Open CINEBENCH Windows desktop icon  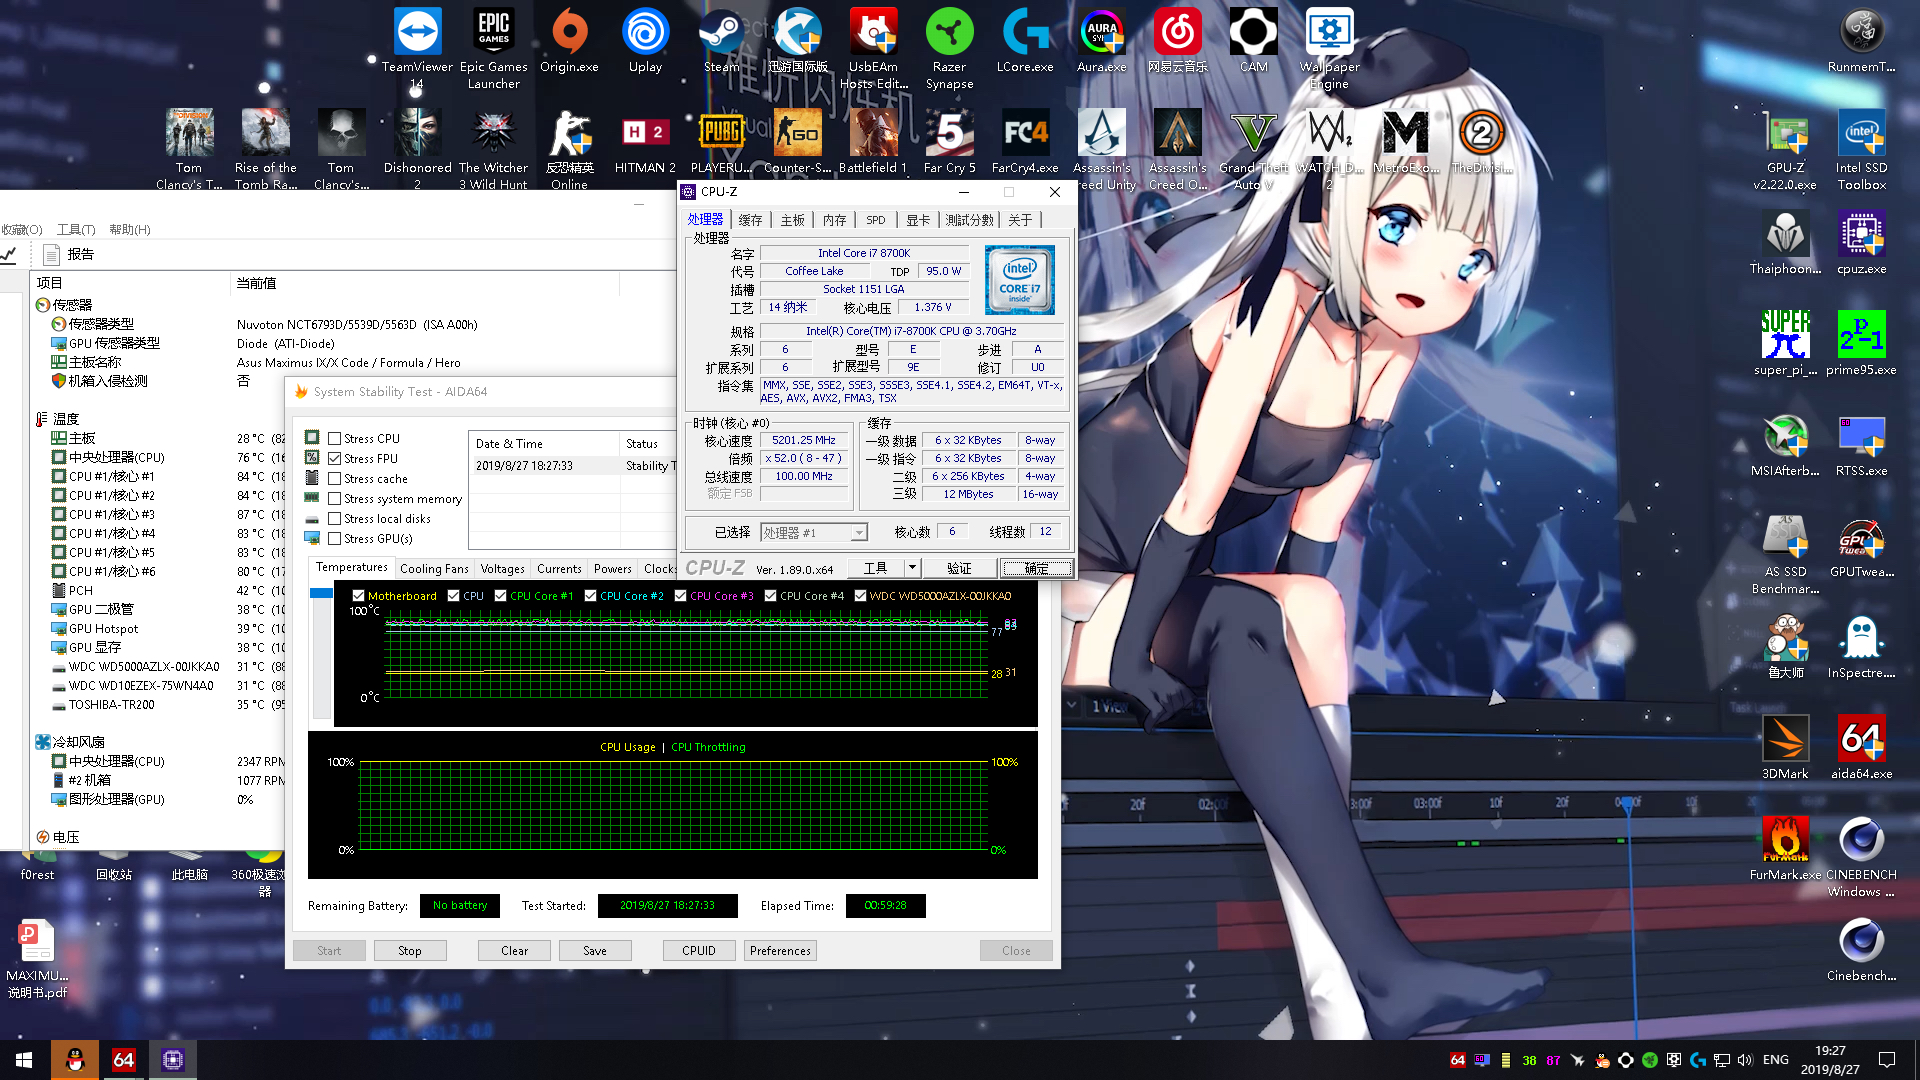[x=1861, y=856]
